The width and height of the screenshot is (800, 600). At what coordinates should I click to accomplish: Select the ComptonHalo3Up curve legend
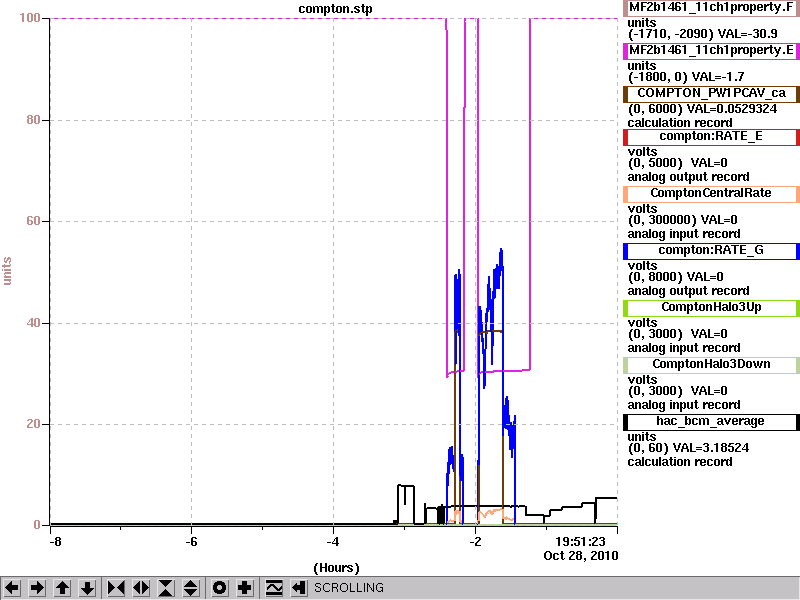[711, 307]
